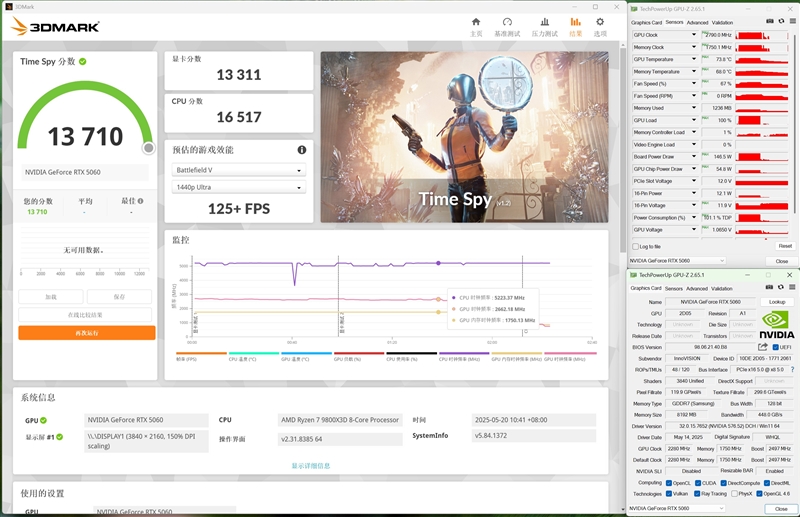
Task: Click the 保存 save button
Action: point(119,297)
